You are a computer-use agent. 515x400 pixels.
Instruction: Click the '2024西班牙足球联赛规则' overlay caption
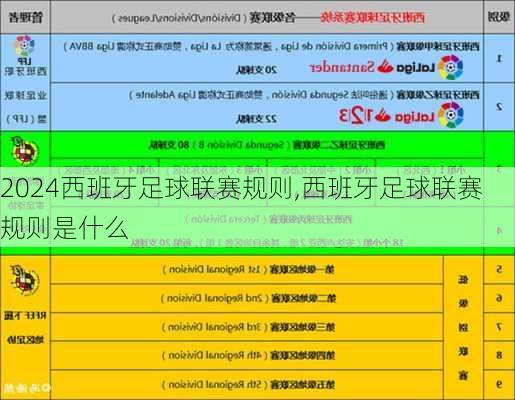click(x=241, y=208)
